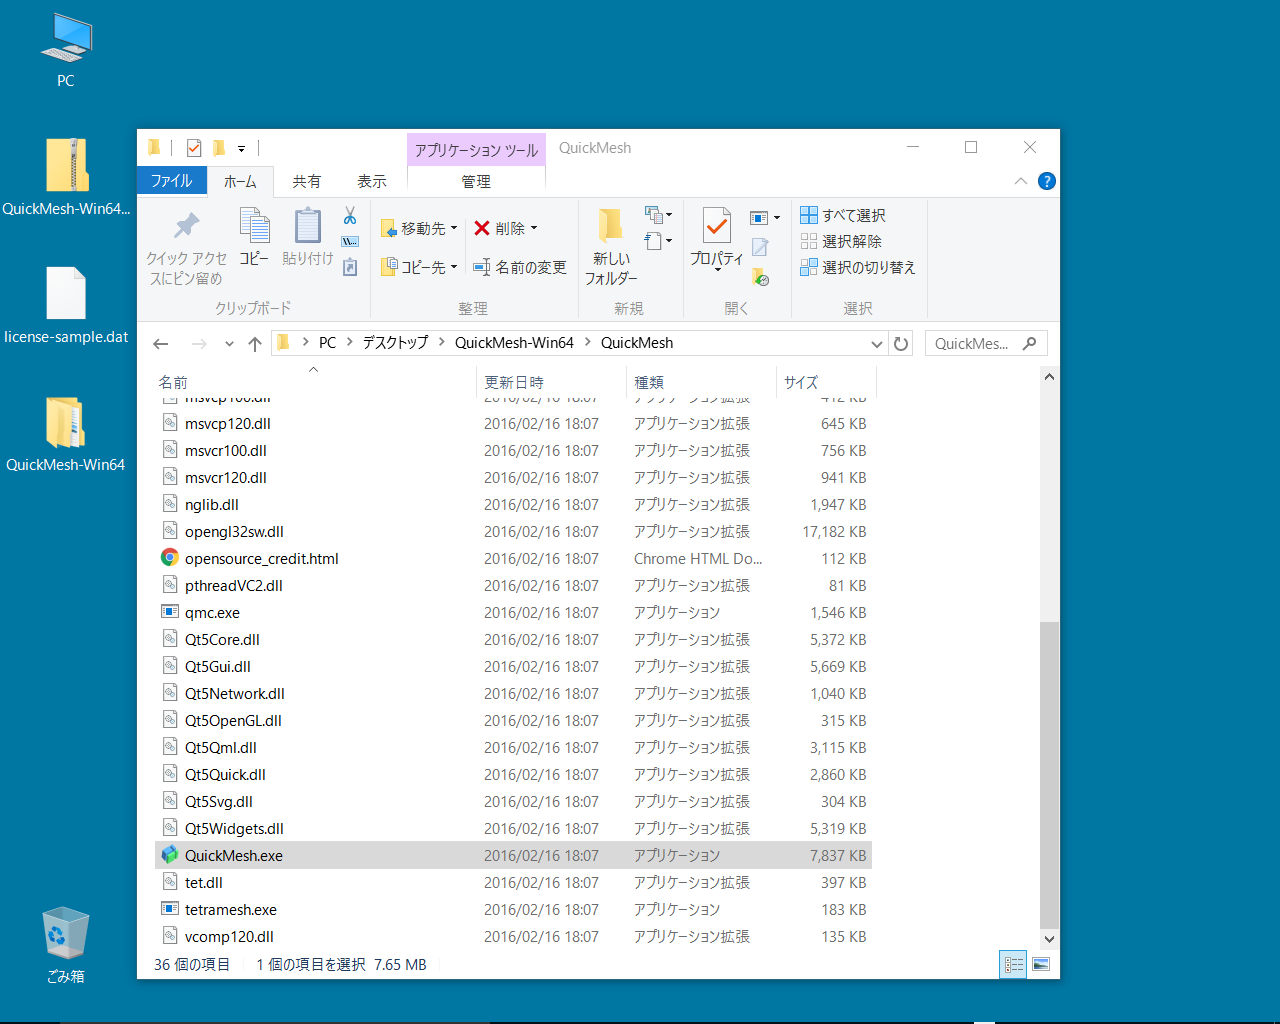Select the opengl32sw.dll file row
The height and width of the screenshot is (1024, 1280).
pos(514,531)
